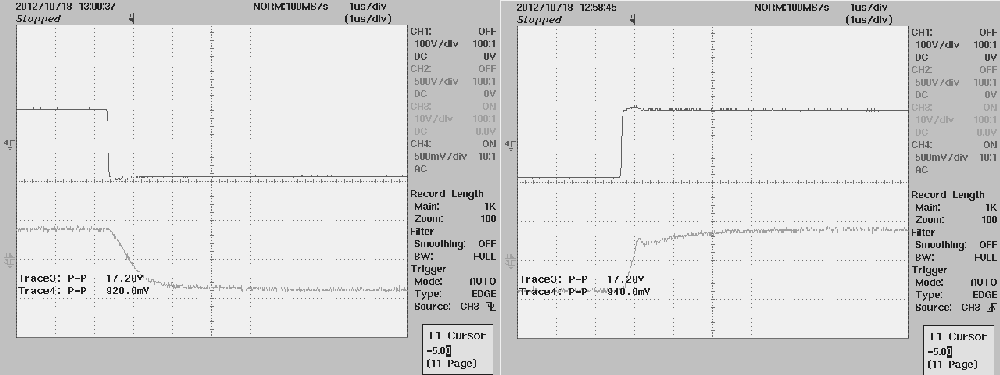Click the 13:00:37 timestamp on the left screen
The width and height of the screenshot is (1000, 375).
point(98,6)
